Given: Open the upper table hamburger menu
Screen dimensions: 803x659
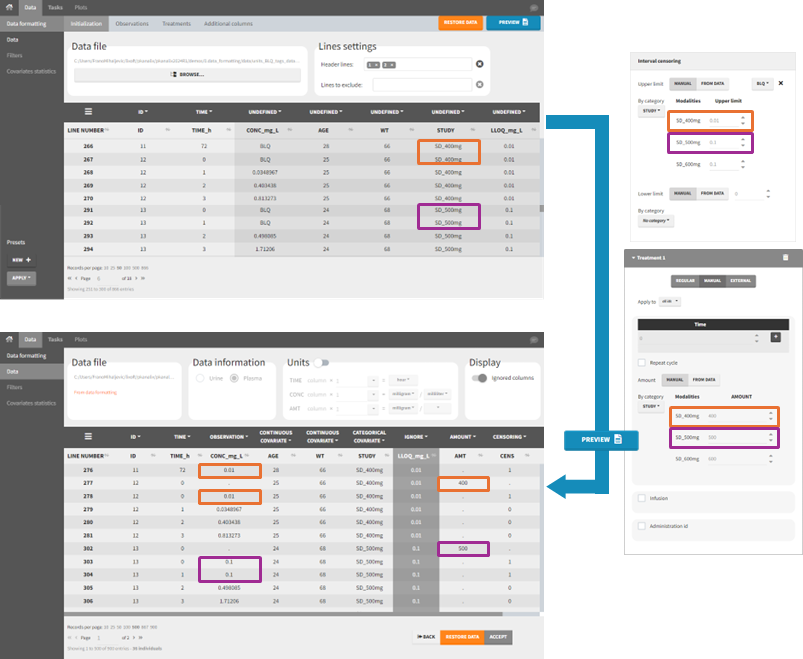Looking at the screenshot, I should click(87, 112).
